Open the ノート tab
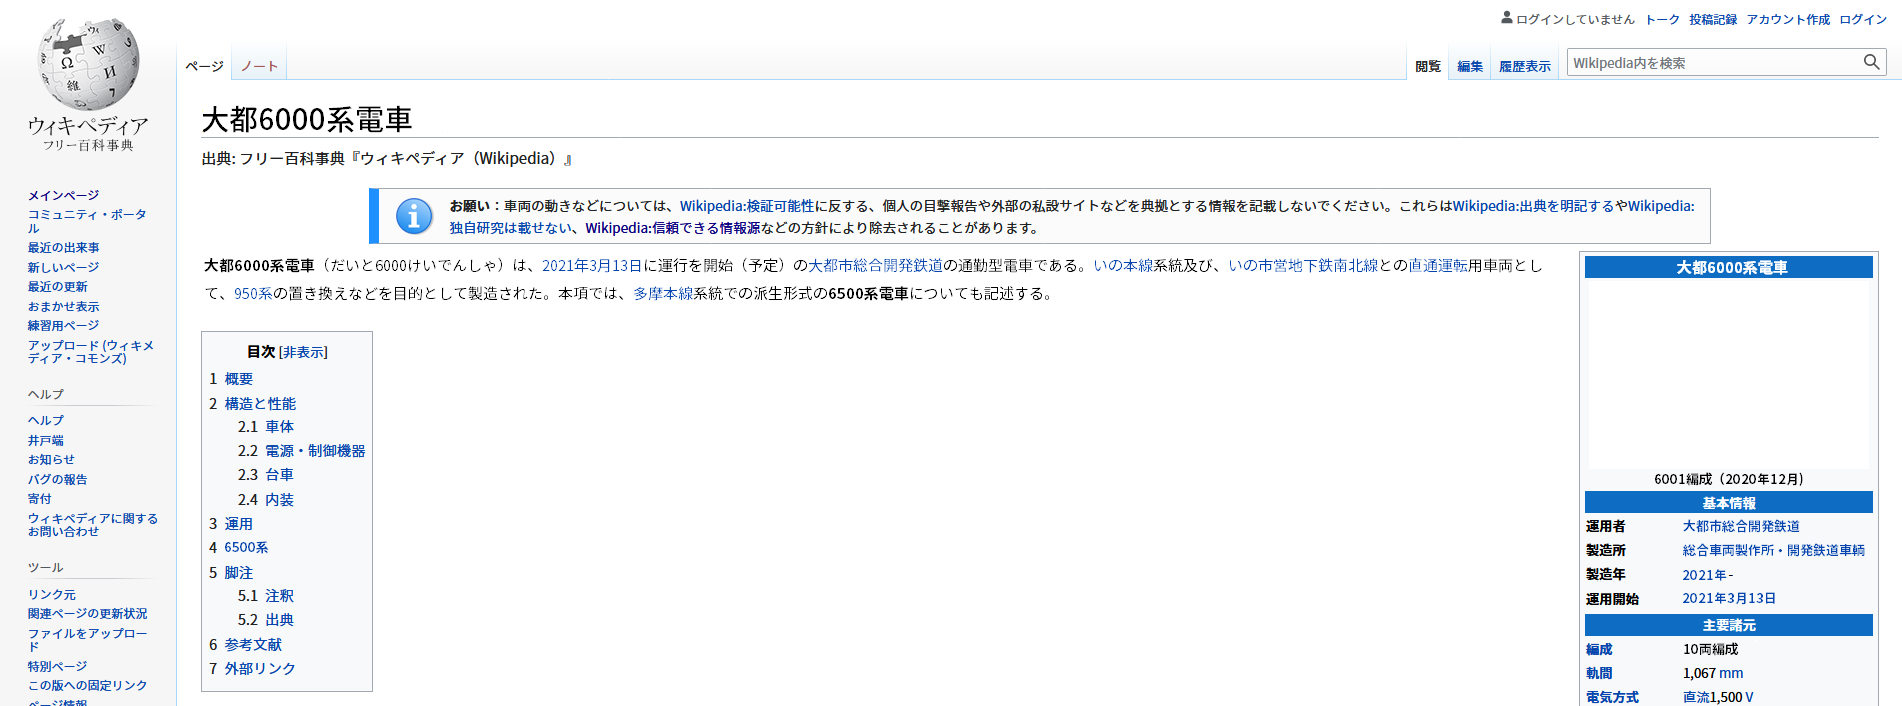 pyautogui.click(x=259, y=66)
